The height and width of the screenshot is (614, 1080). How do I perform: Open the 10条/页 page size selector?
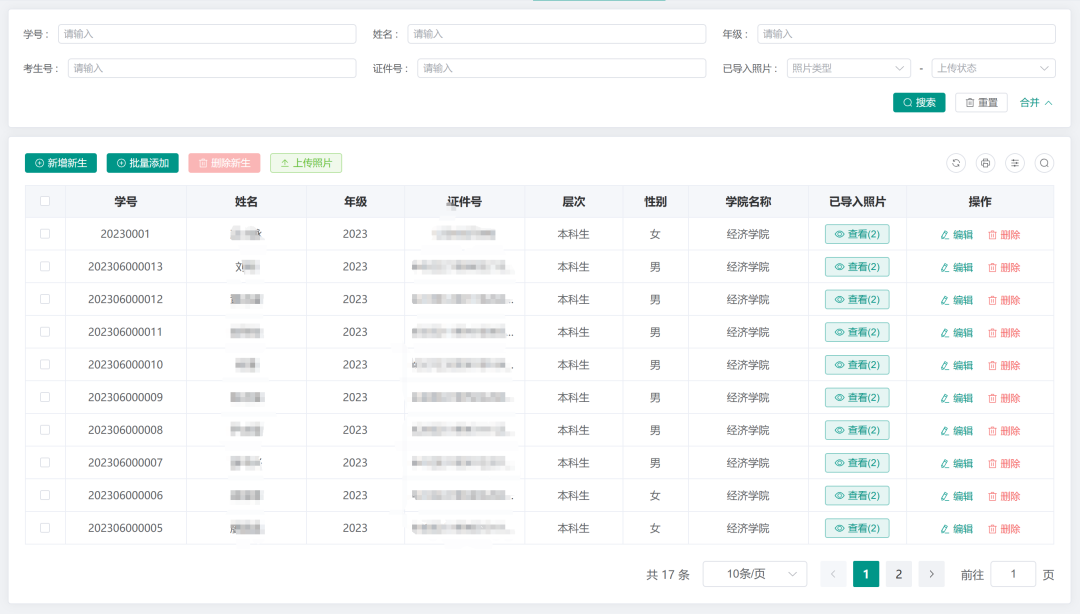click(x=754, y=574)
